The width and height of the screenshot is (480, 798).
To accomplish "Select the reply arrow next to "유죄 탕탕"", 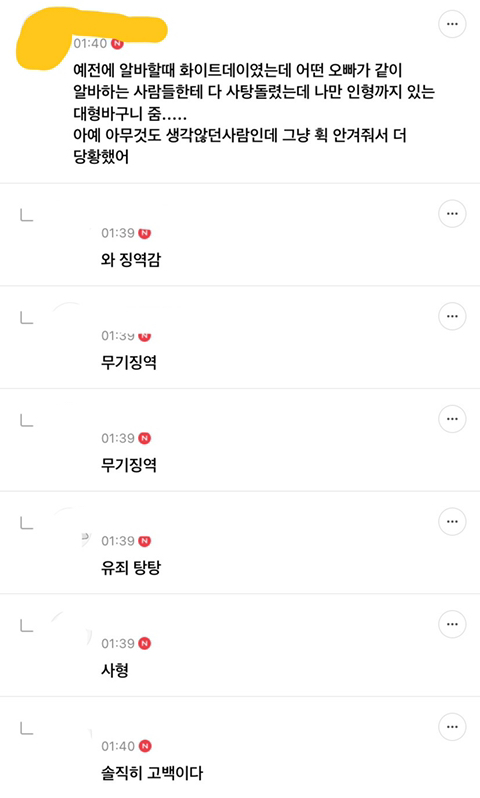I will point(26,523).
